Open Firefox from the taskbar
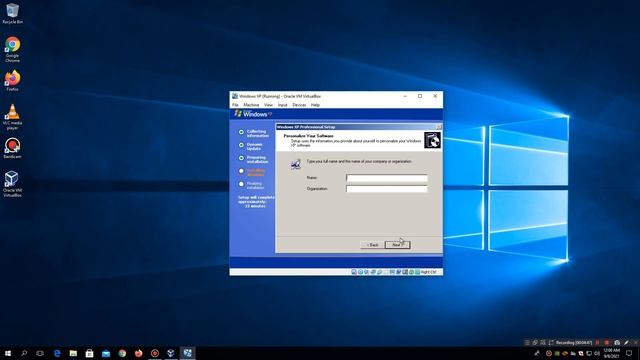The width and height of the screenshot is (640, 360). point(139,353)
